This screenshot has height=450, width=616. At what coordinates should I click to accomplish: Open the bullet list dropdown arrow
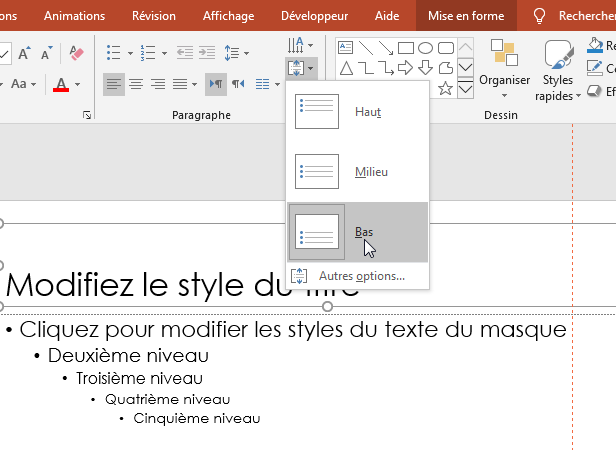tap(129, 53)
